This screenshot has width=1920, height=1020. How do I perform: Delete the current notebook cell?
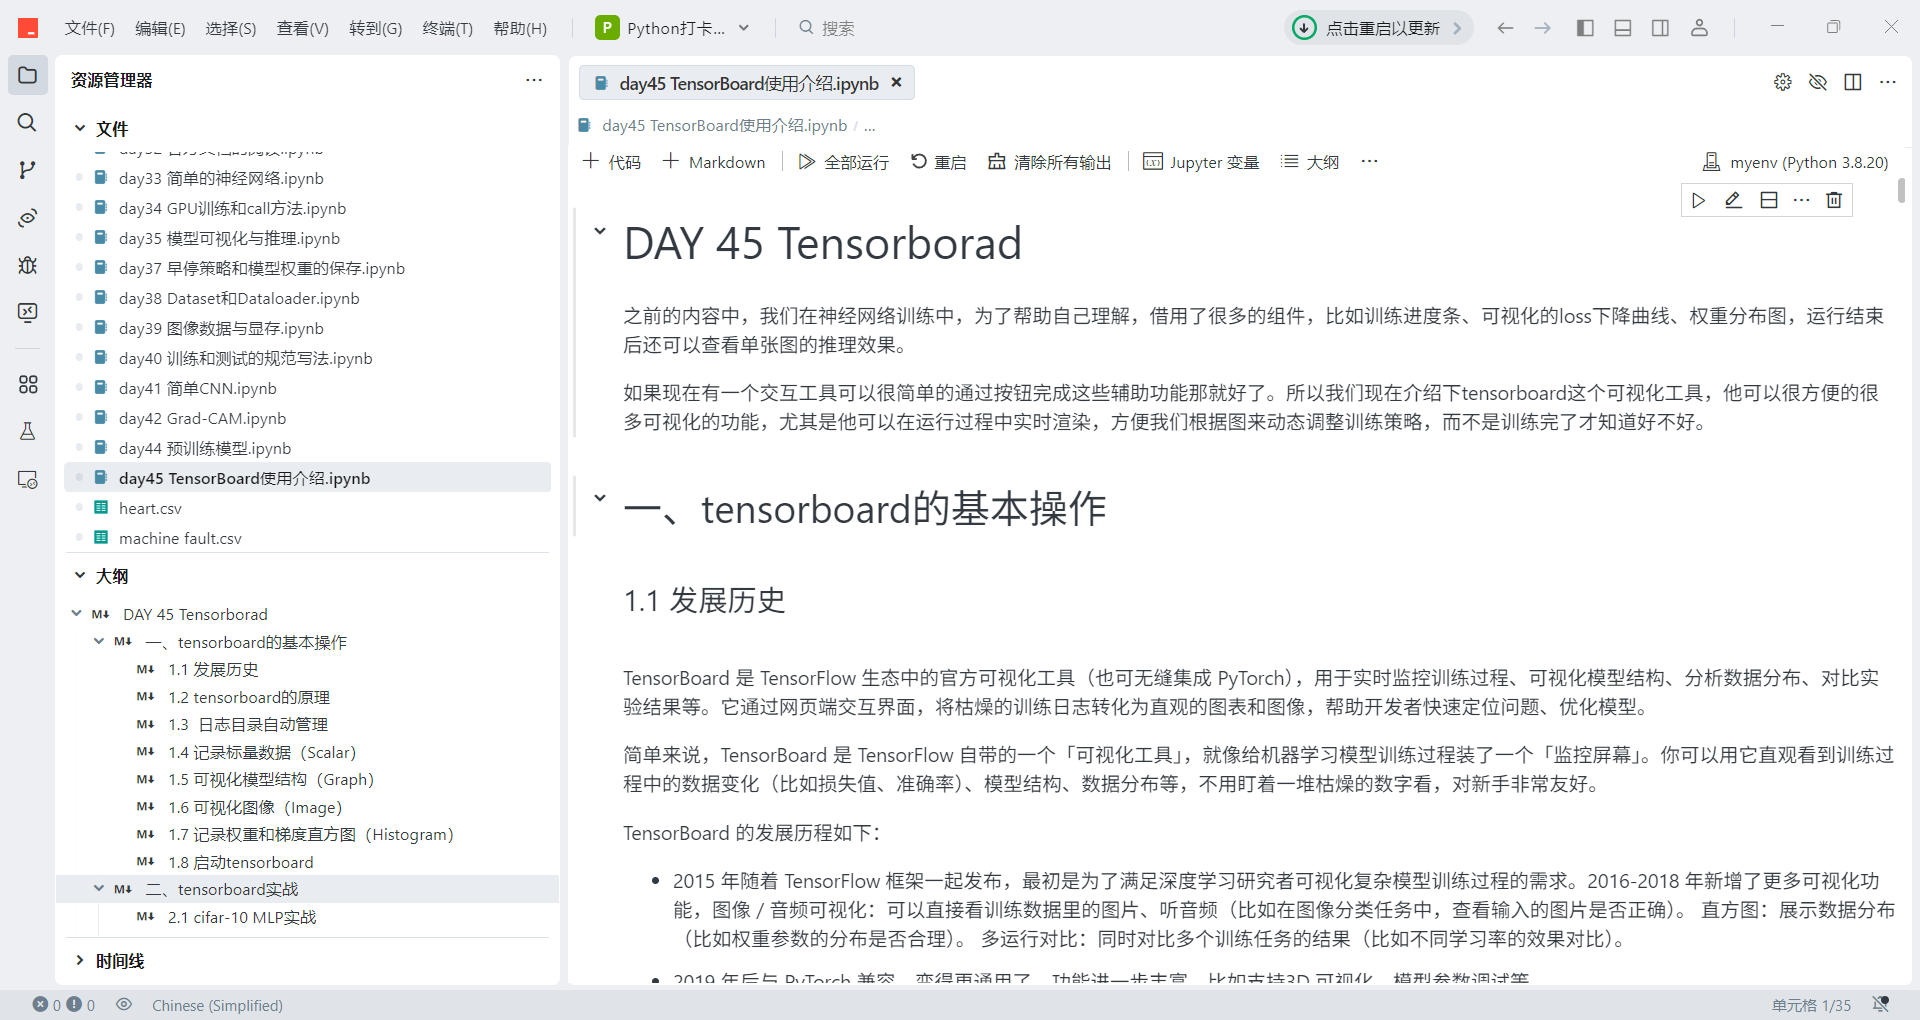point(1834,200)
